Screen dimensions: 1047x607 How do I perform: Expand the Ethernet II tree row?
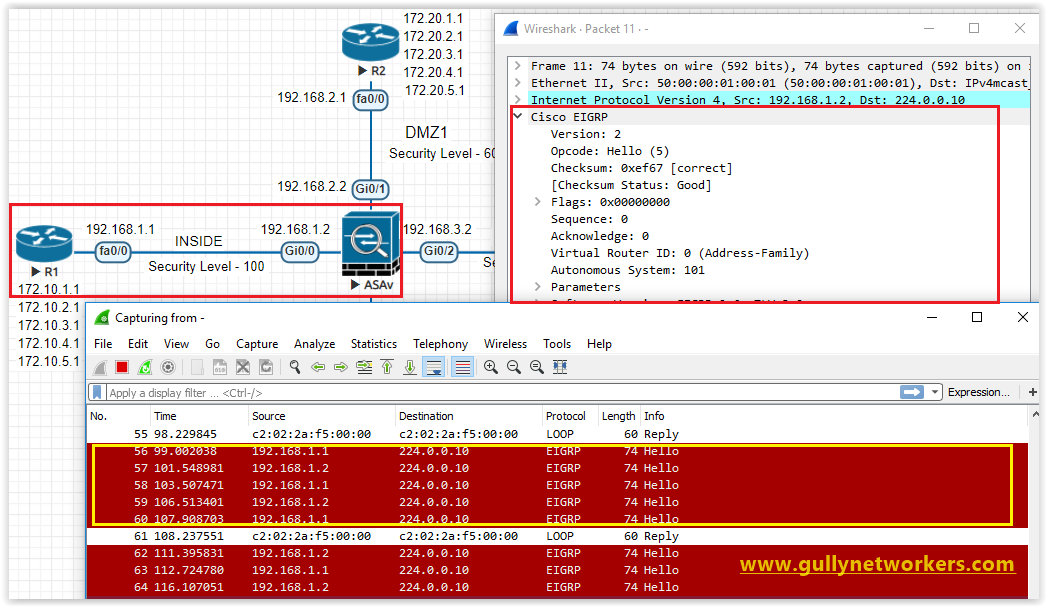pyautogui.click(x=517, y=83)
